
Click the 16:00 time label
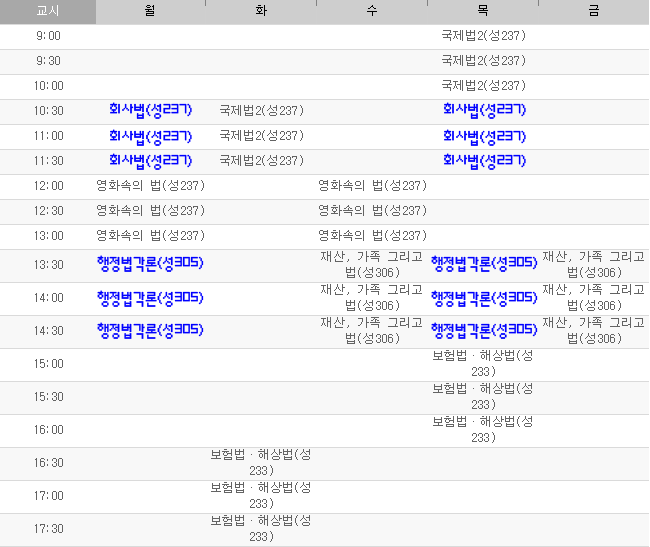(49, 430)
